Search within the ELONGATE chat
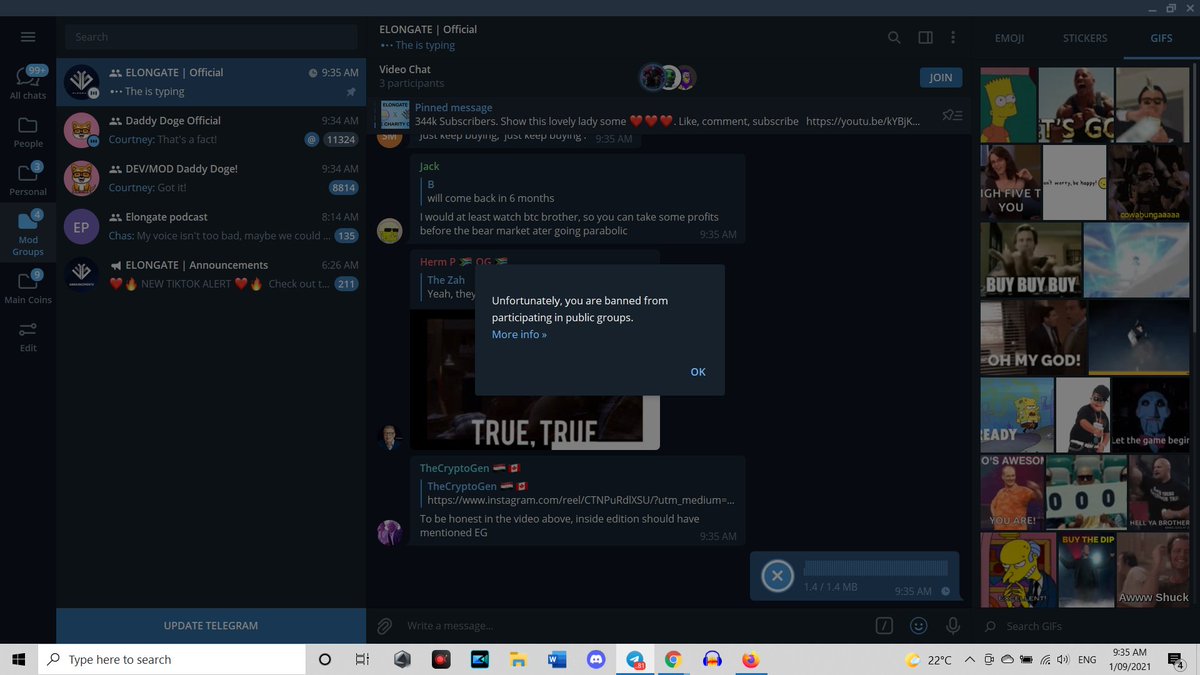This screenshot has width=1200, height=675. click(894, 37)
